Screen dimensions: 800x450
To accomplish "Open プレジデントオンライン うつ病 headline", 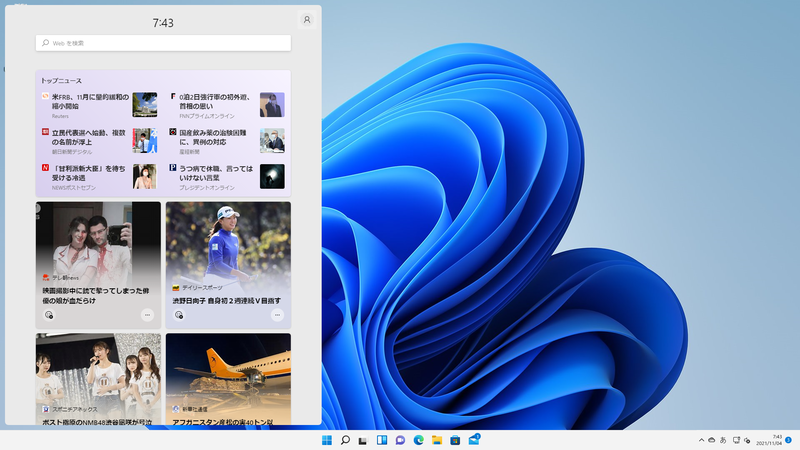I will [x=216, y=173].
